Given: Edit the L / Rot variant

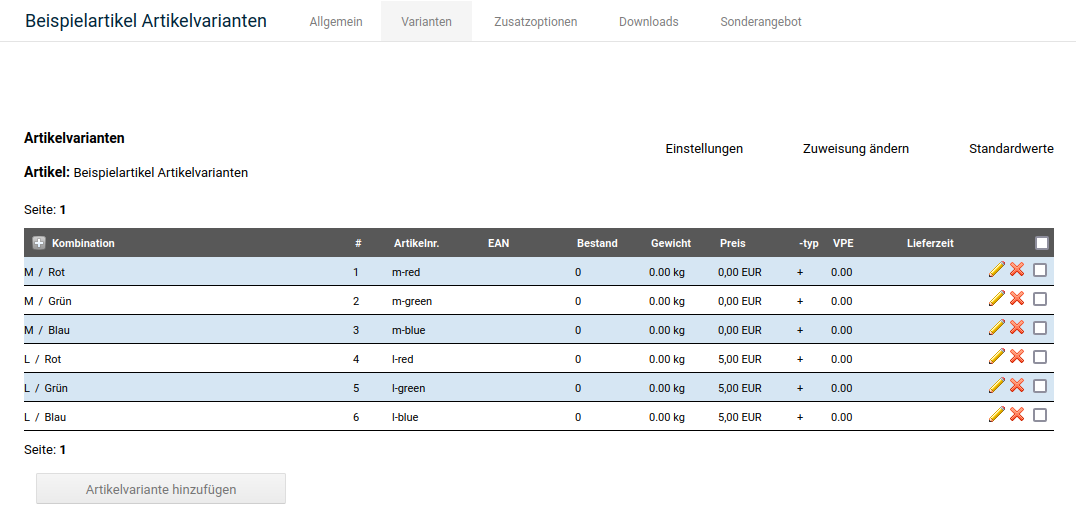Looking at the screenshot, I should pos(996,356).
